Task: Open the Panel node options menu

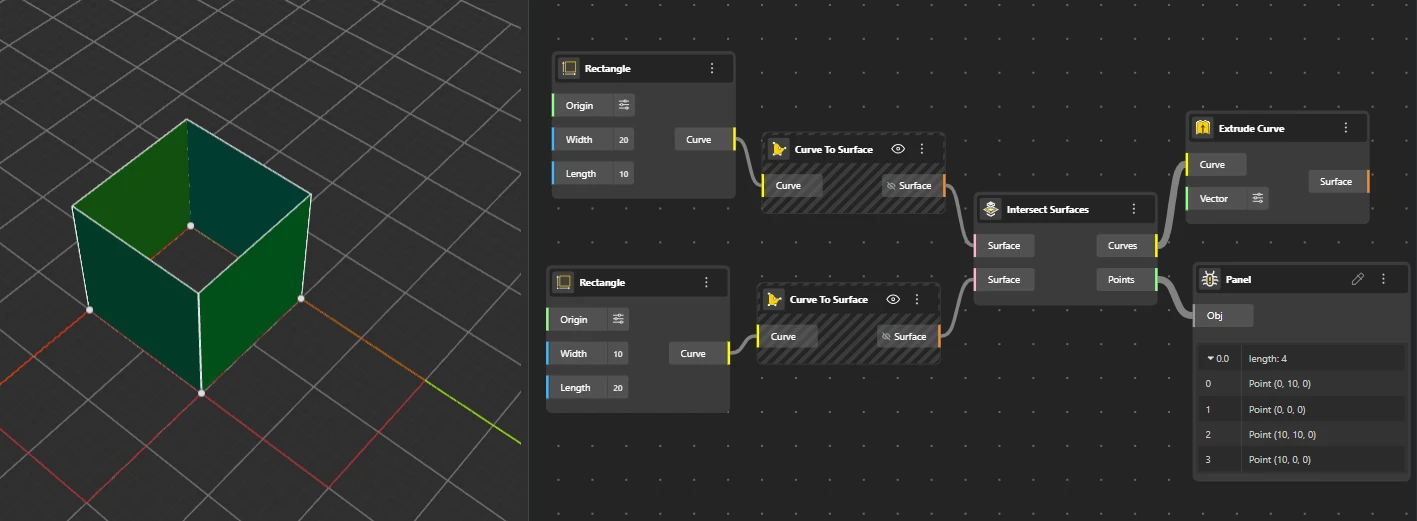Action: 1383,279
